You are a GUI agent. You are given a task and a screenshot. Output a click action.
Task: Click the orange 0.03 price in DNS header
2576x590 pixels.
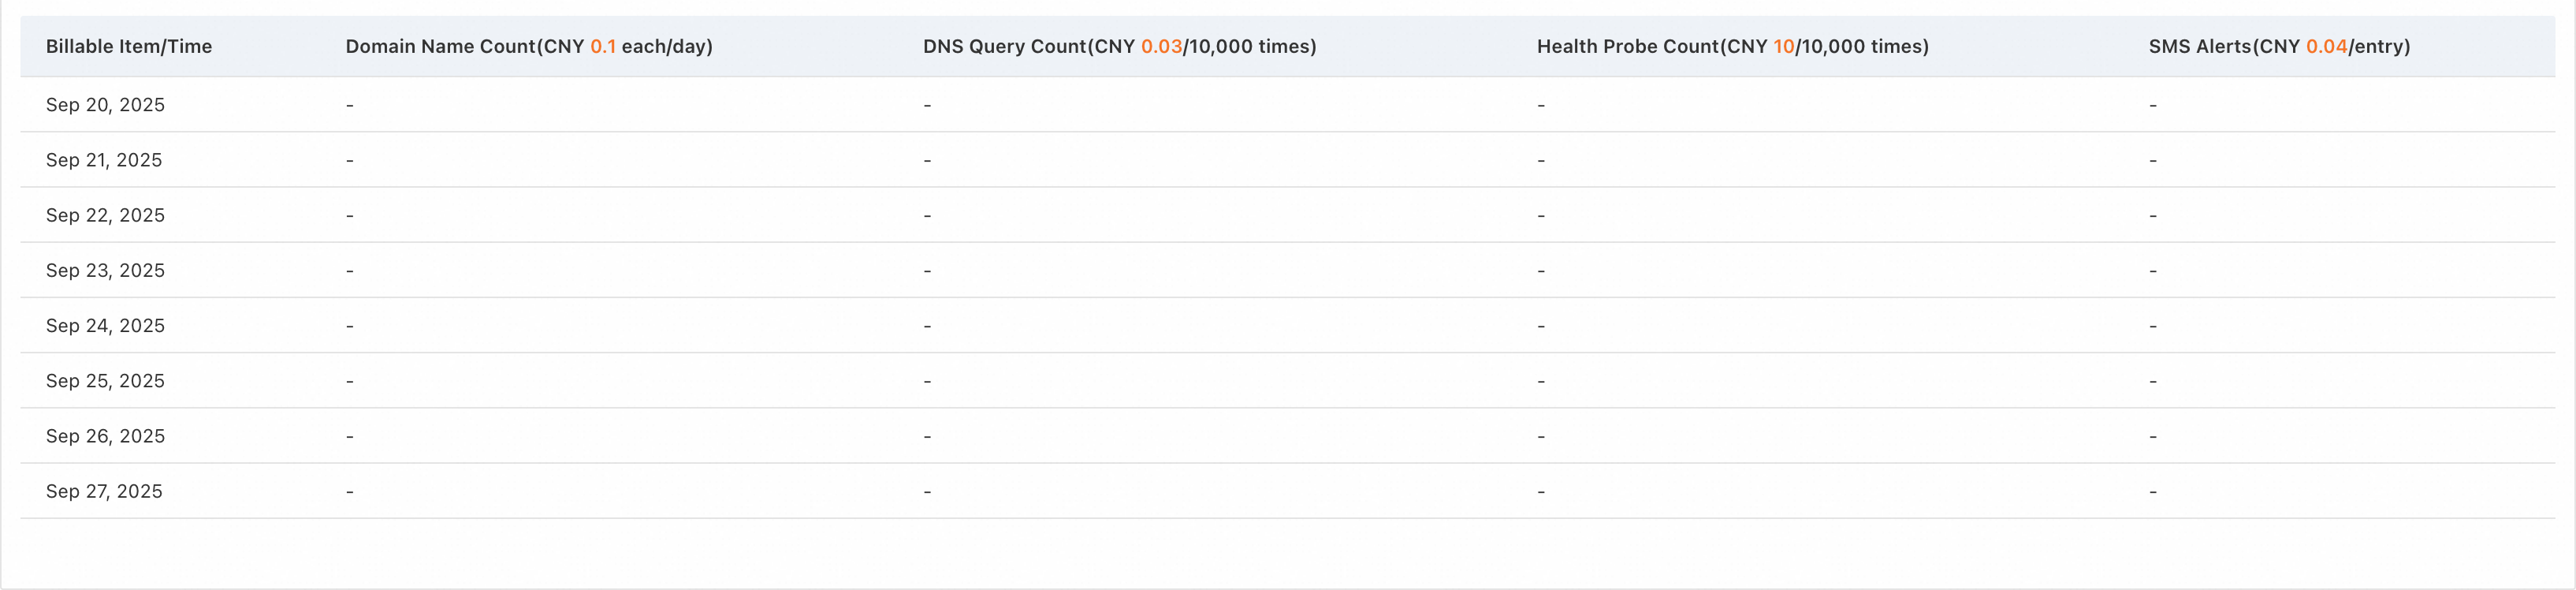(x=1161, y=46)
